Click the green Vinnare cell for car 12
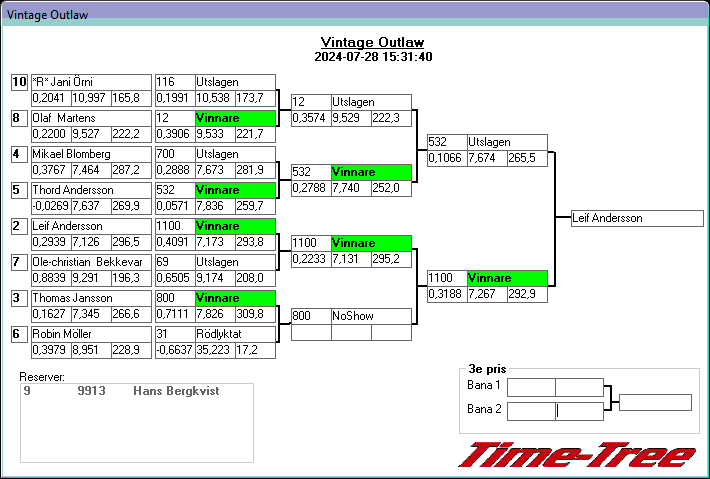This screenshot has width=710, height=479. 235,118
